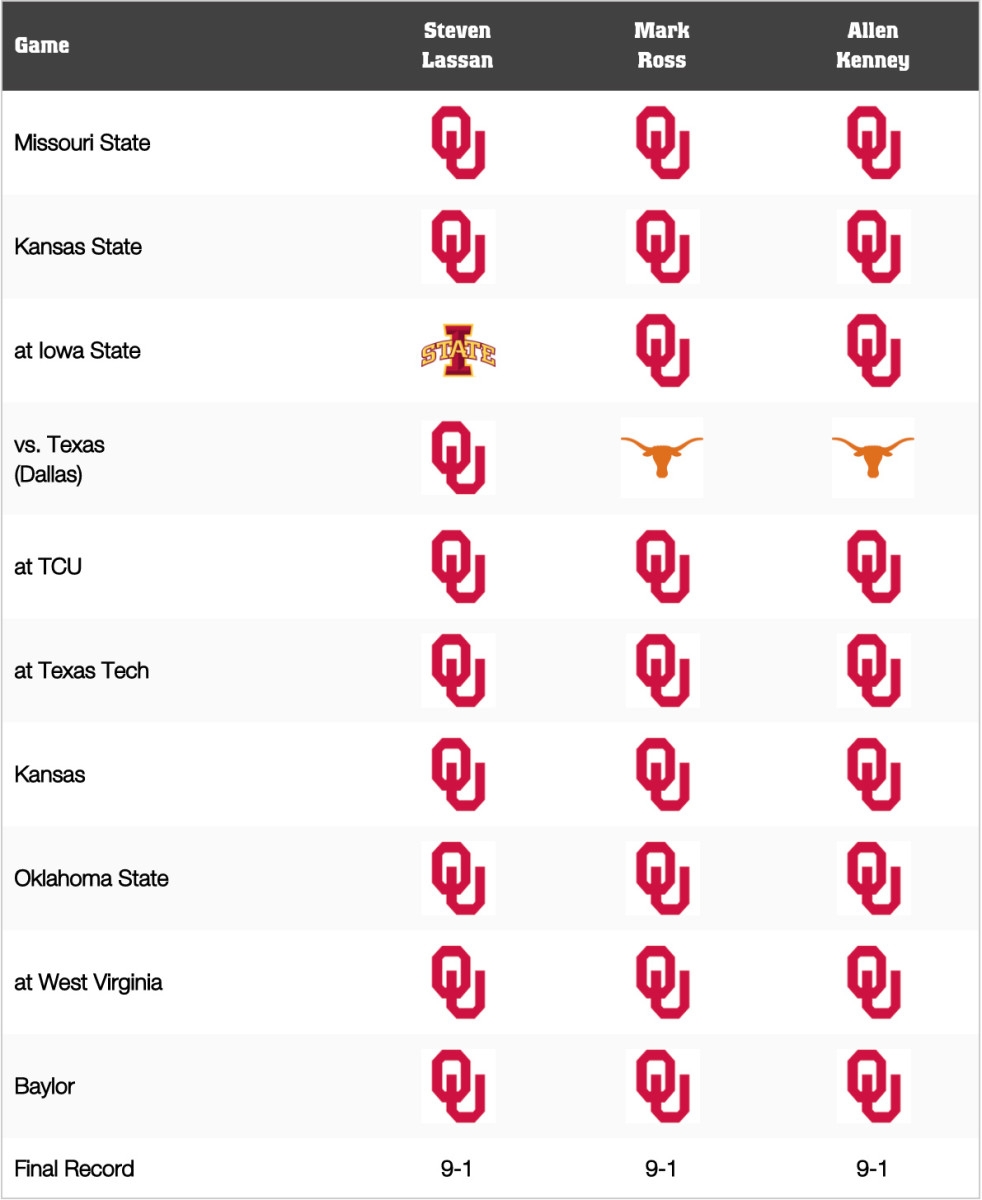
Task: Click Steven Lassan's OU logo for Texas game
Action: coord(458,456)
